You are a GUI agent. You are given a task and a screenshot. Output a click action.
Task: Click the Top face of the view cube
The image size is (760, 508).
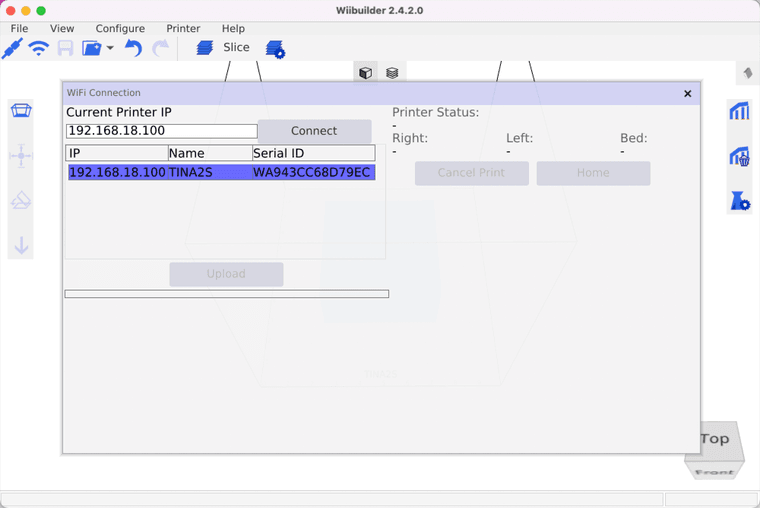pyautogui.click(x=714, y=439)
